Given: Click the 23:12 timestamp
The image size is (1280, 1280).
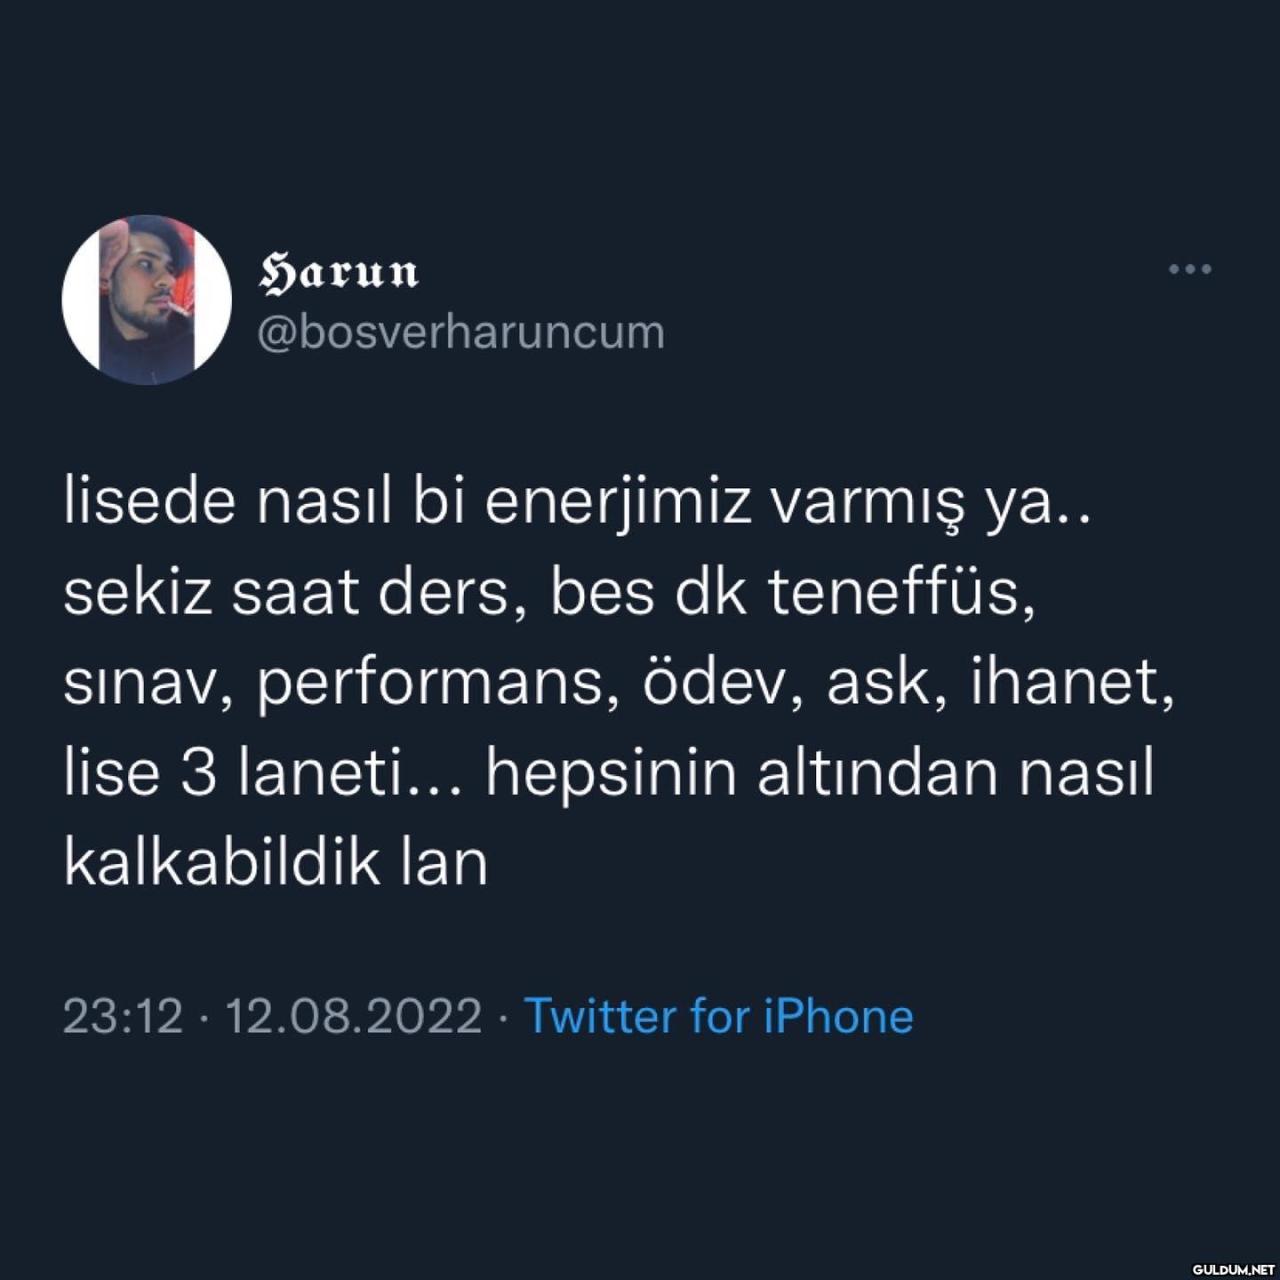Looking at the screenshot, I should [123, 1016].
